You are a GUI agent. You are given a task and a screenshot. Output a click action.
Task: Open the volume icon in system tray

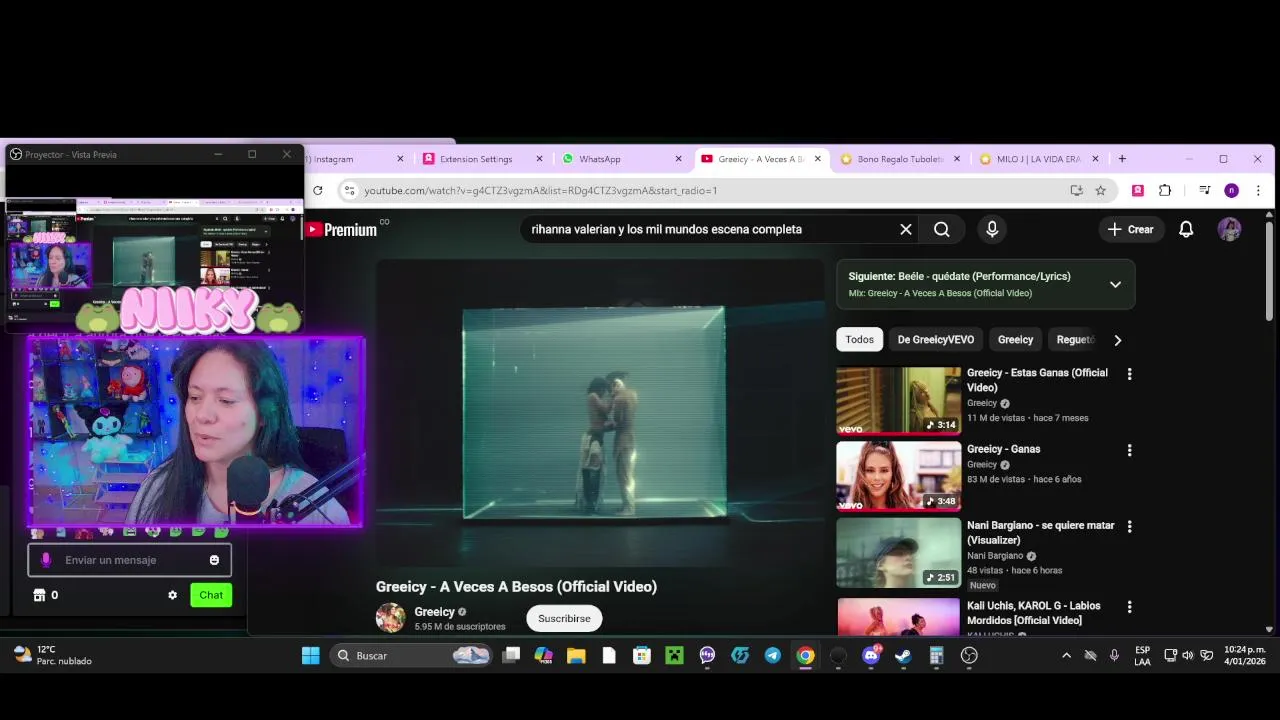click(x=1188, y=656)
